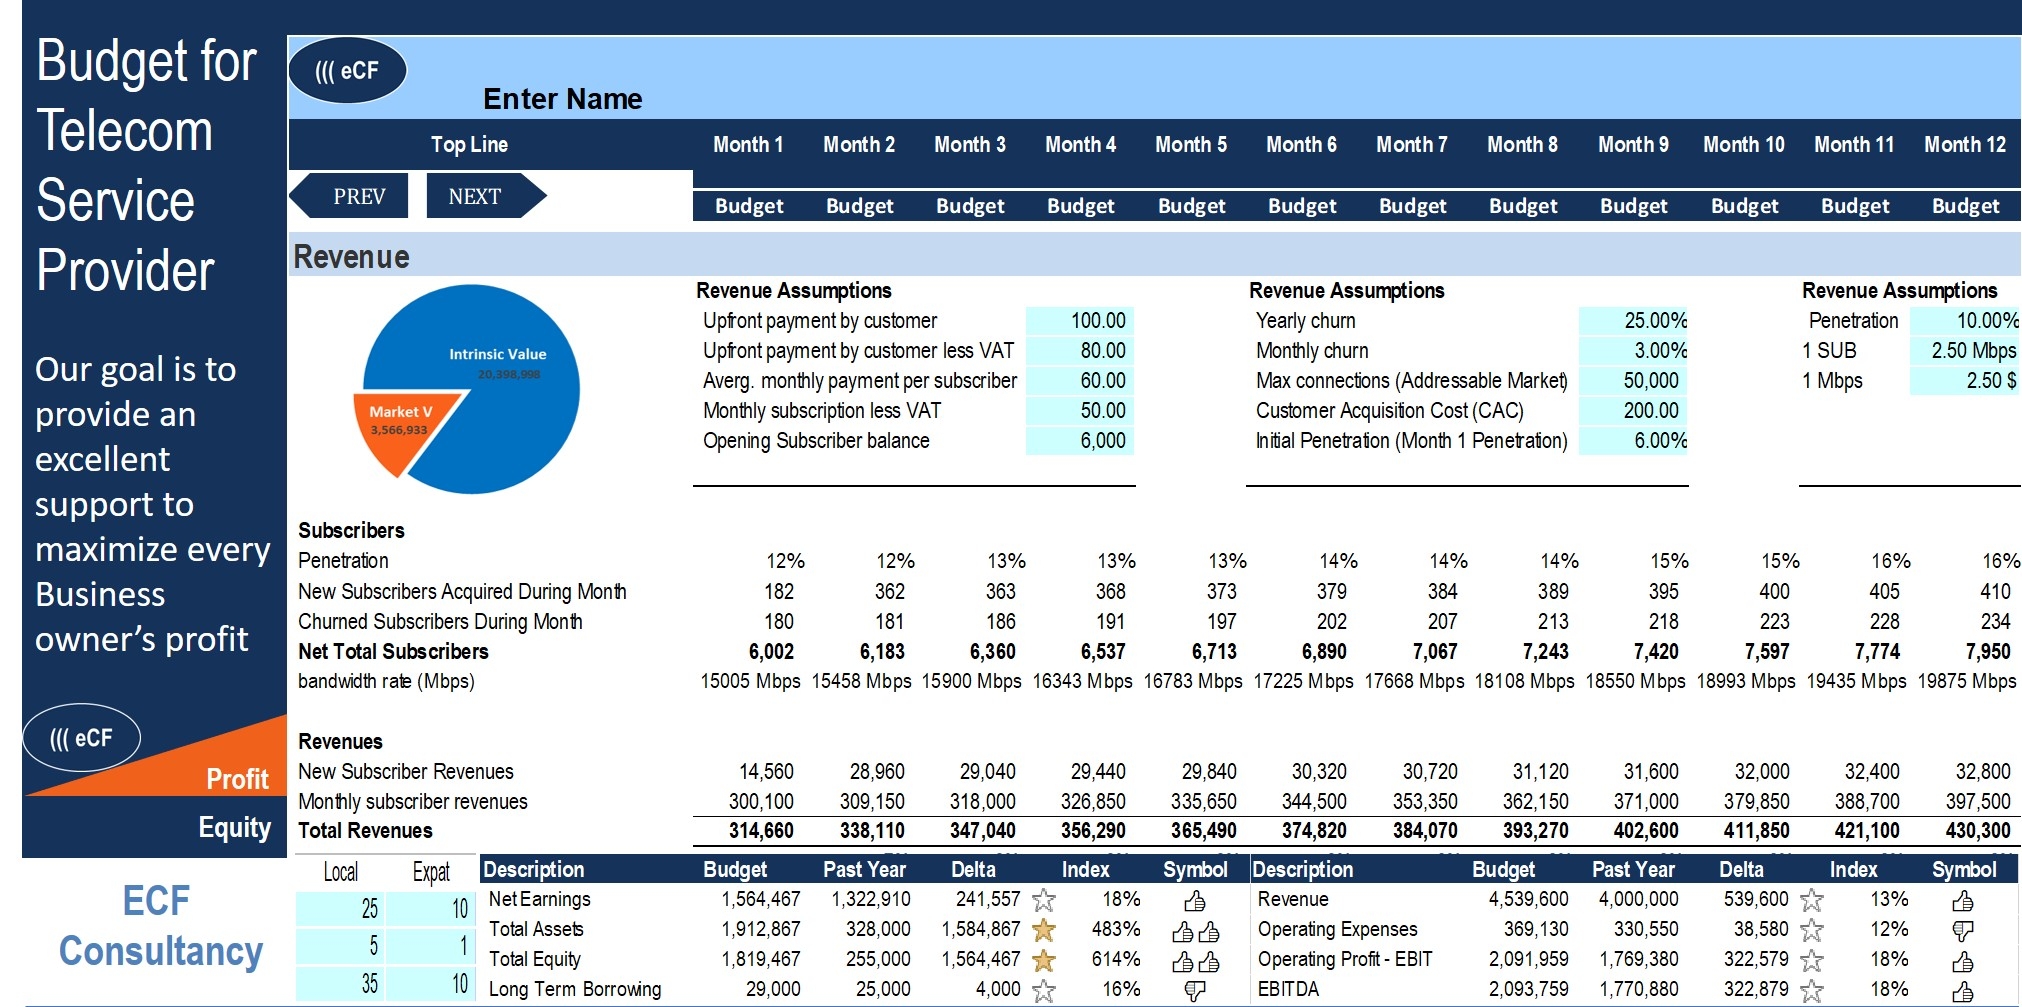Click the PREV navigation arrow button
This screenshot has height=1007, width=2022.
point(351,196)
